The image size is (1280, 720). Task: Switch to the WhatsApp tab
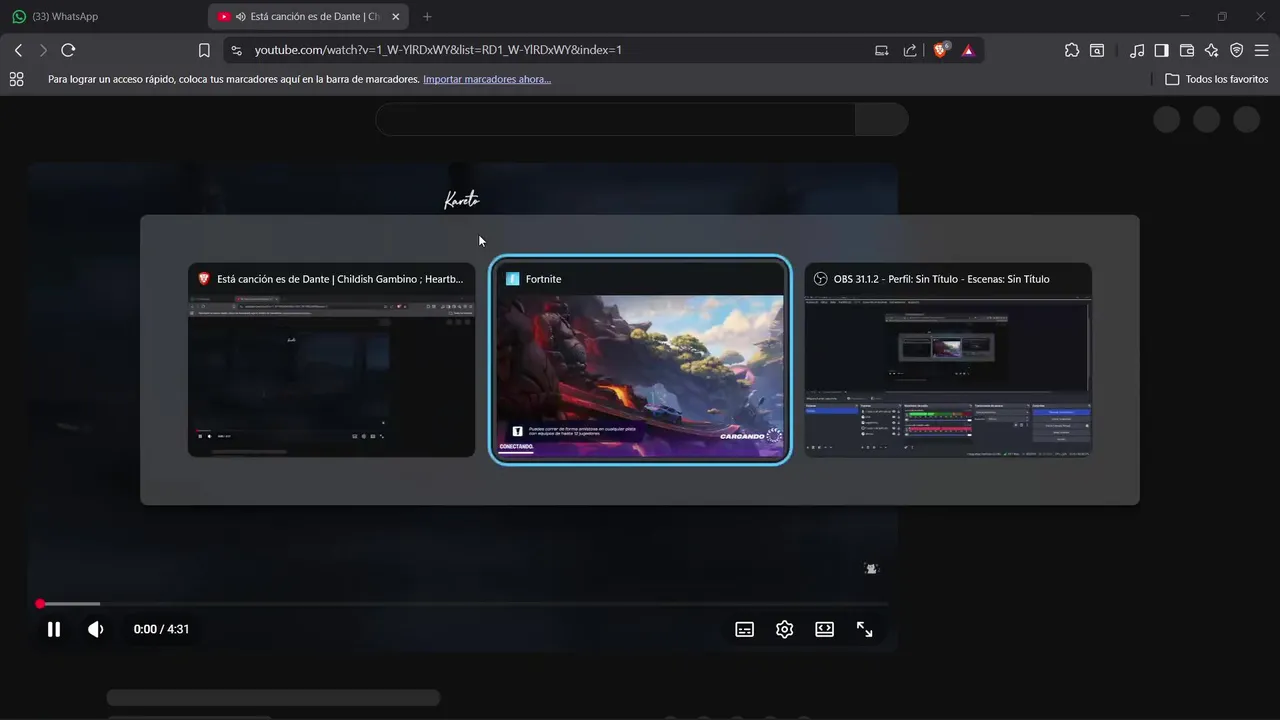tap(104, 17)
